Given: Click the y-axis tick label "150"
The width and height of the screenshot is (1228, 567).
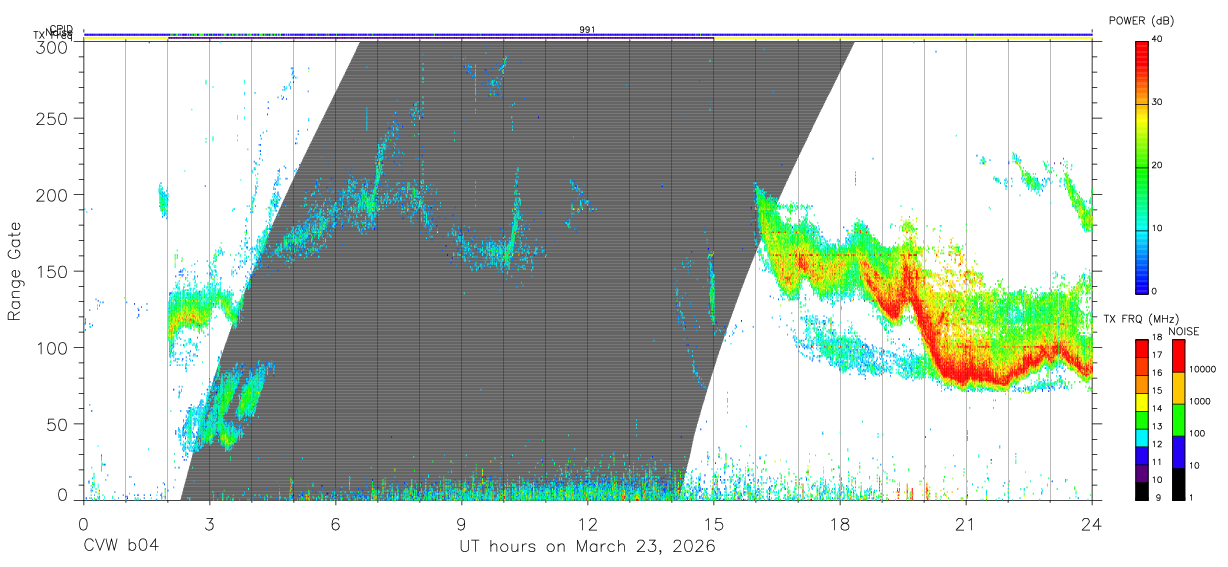Looking at the screenshot, I should [x=51, y=271].
